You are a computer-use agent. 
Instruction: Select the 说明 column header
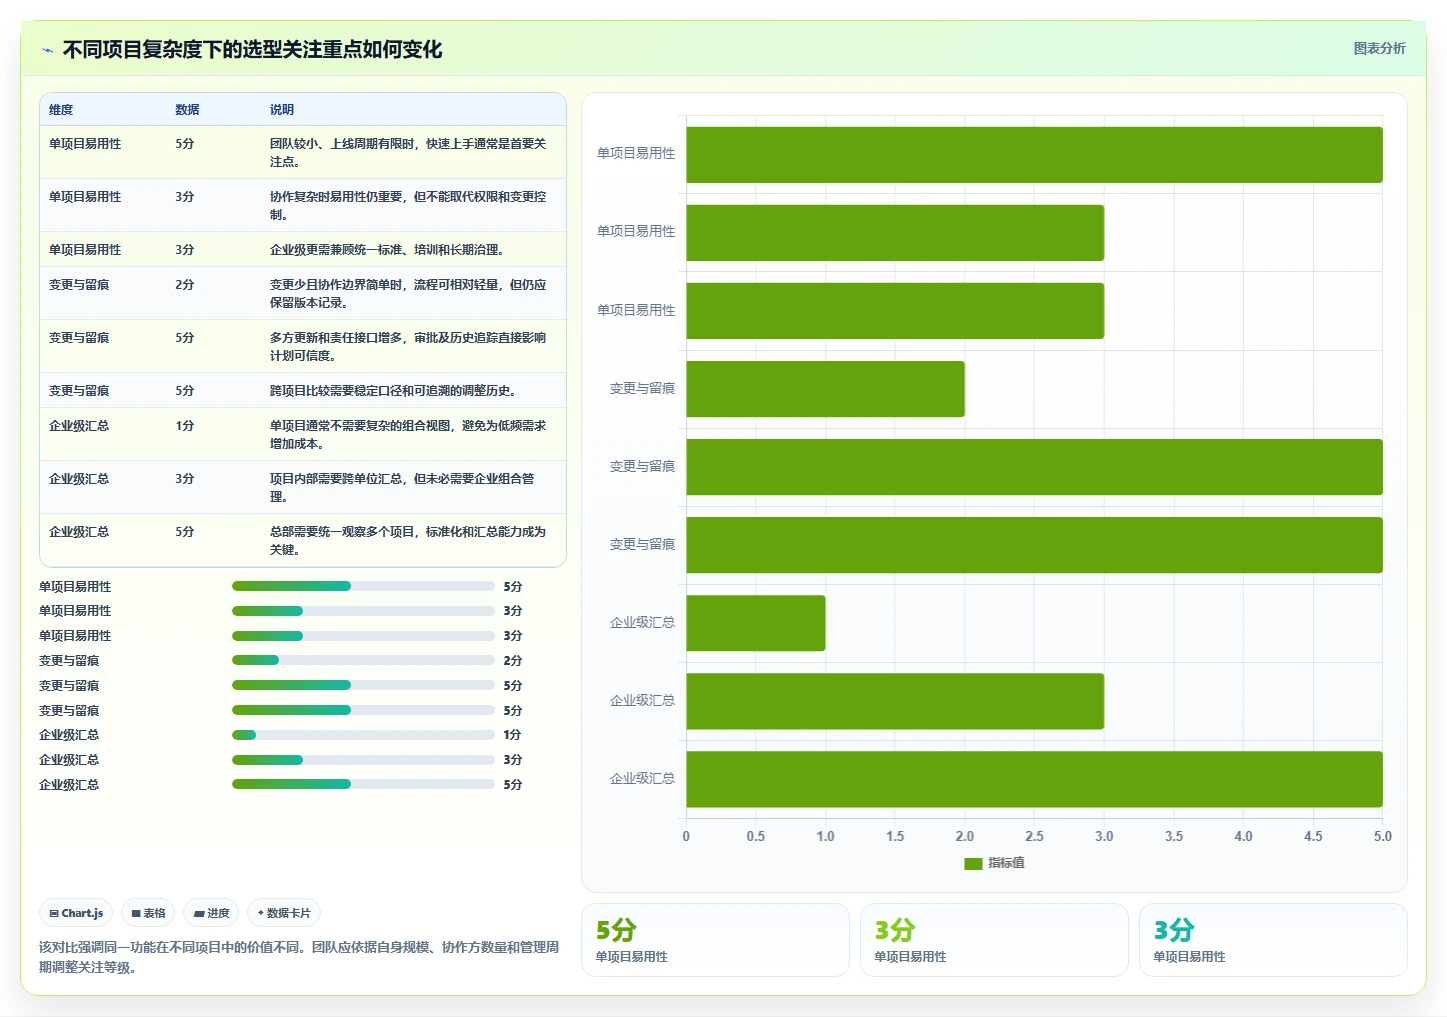[282, 110]
